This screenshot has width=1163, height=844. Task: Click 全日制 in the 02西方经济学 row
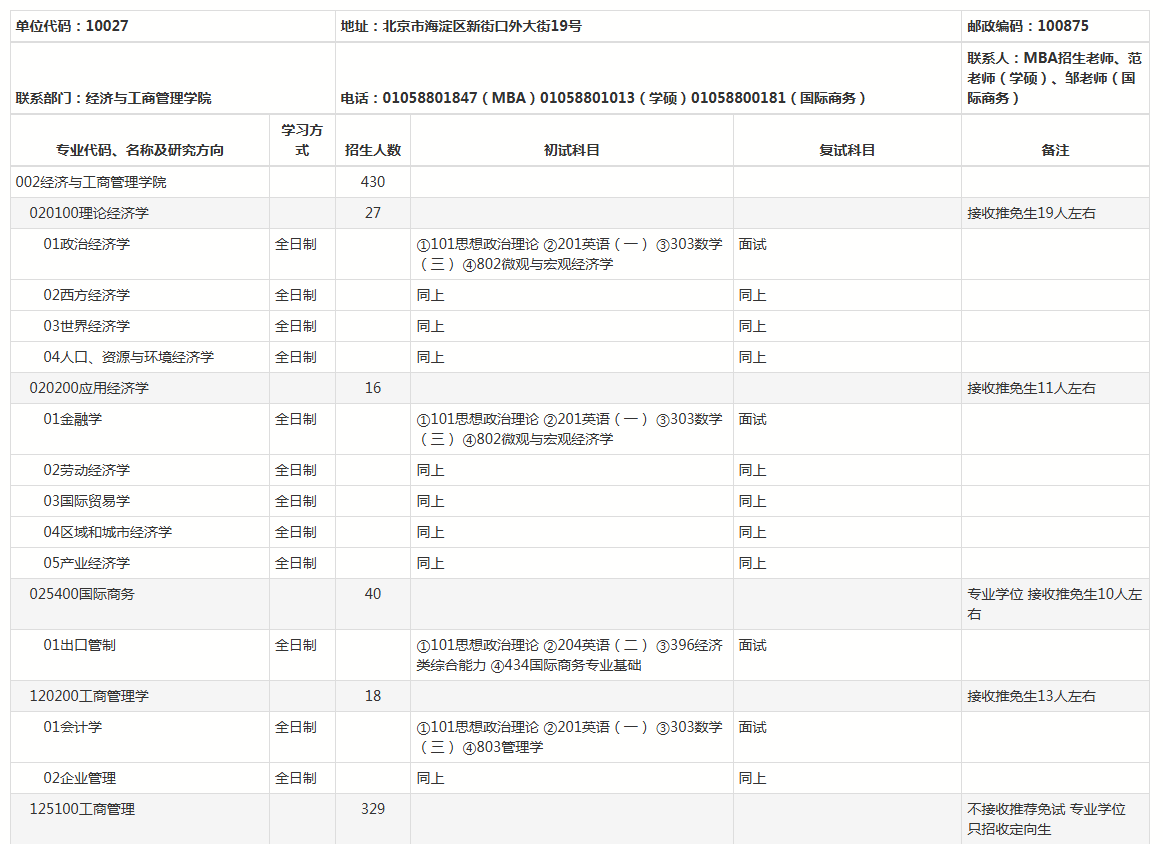tap(295, 294)
